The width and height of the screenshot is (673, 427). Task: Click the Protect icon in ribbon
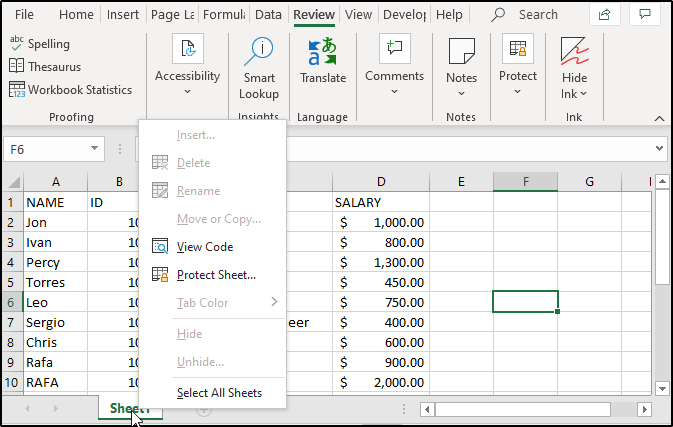(x=518, y=48)
